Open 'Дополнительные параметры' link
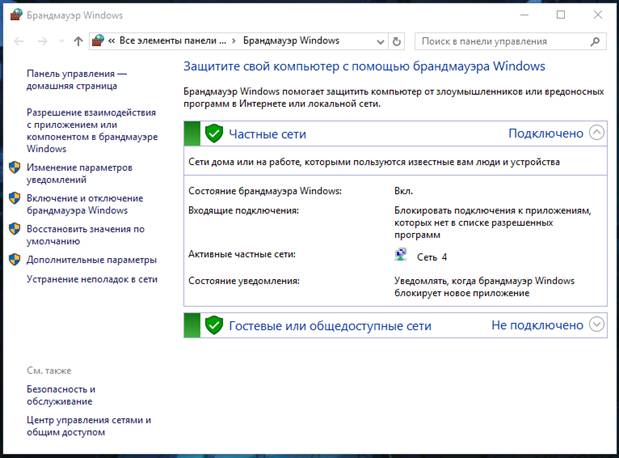 pyautogui.click(x=92, y=260)
